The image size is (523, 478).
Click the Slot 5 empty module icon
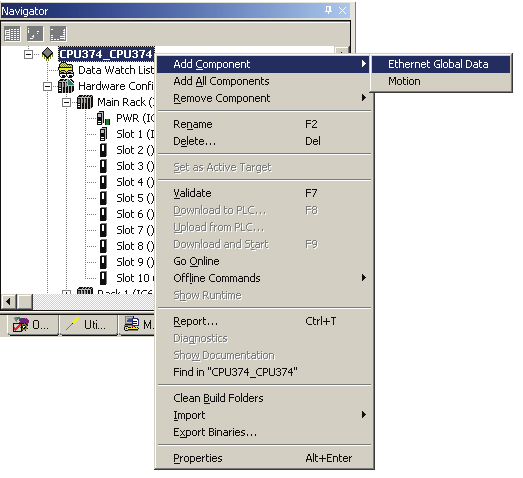[103, 198]
